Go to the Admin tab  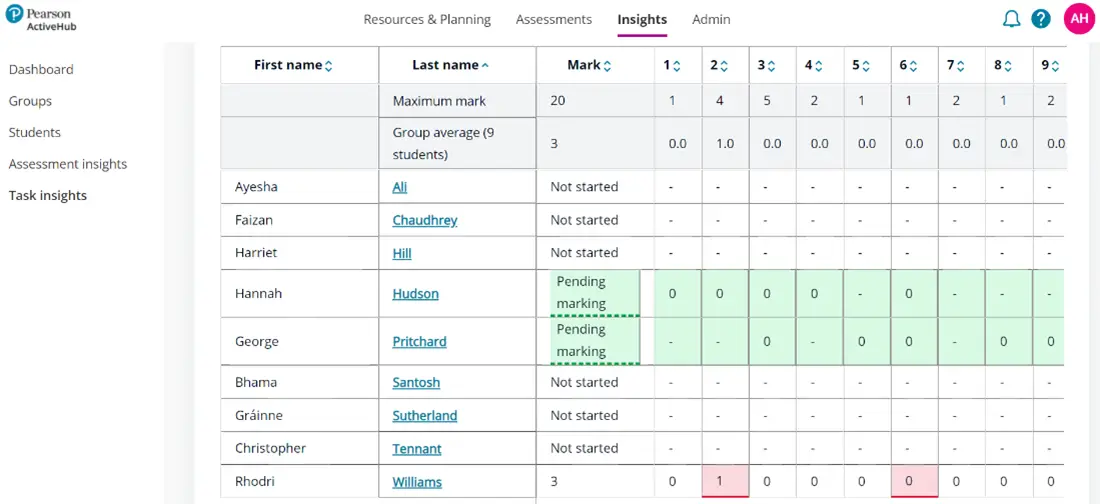(x=711, y=19)
